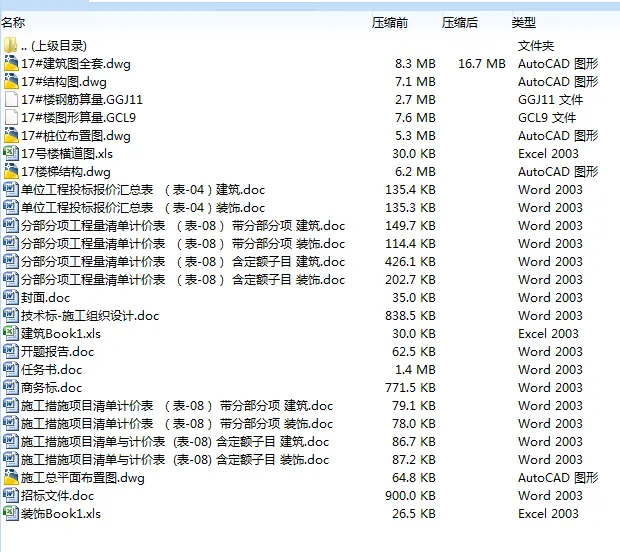Click the Word icon of 单位工程投标报价汇总表 装饰.doc

pyautogui.click(x=11, y=208)
